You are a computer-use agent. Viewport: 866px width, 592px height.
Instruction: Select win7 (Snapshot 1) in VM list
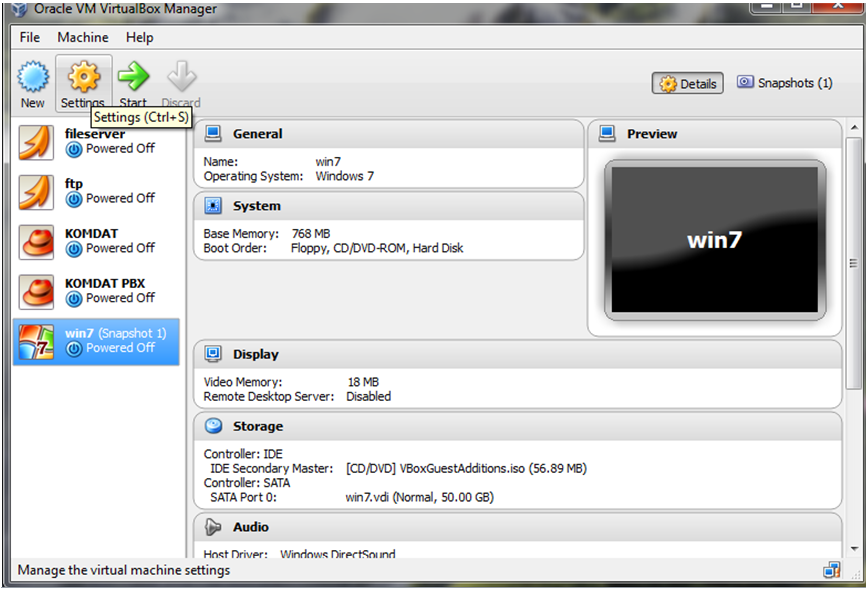pyautogui.click(x=96, y=342)
